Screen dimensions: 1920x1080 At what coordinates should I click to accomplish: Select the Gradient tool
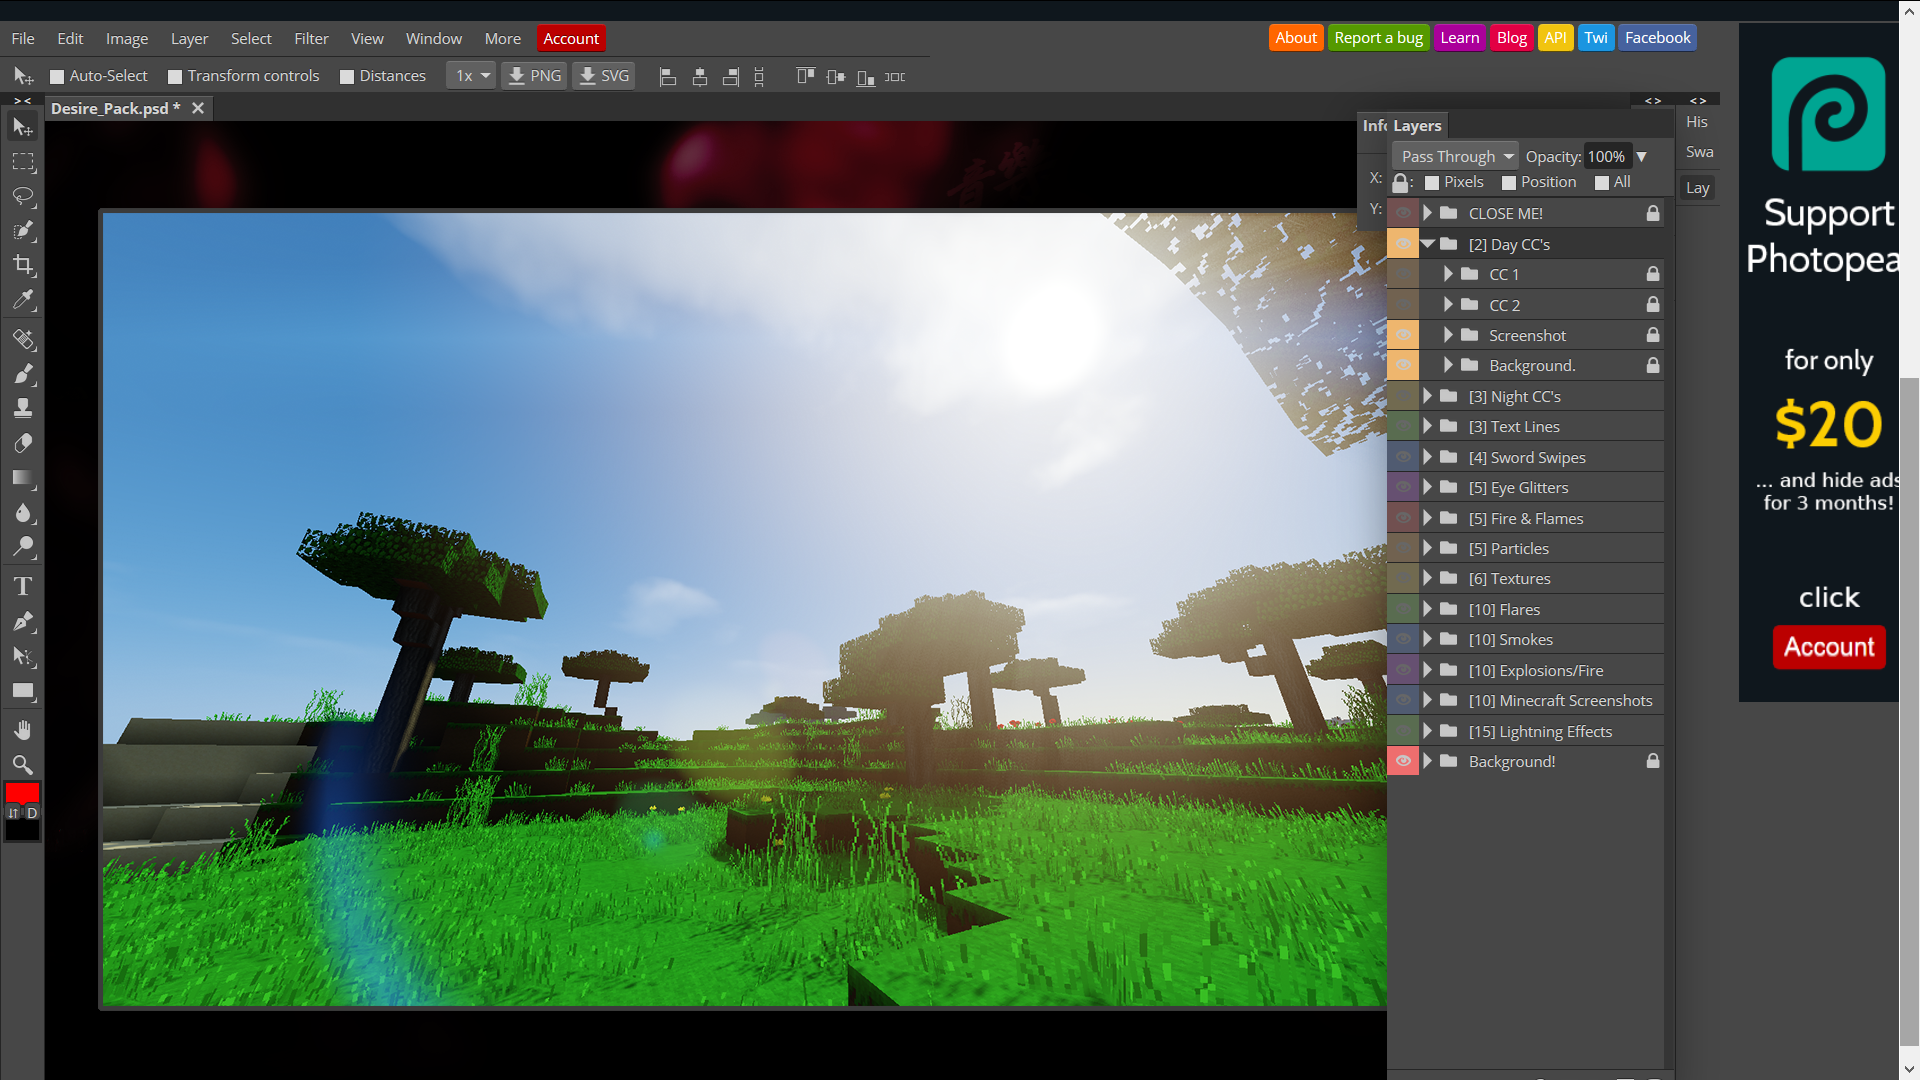tap(23, 478)
